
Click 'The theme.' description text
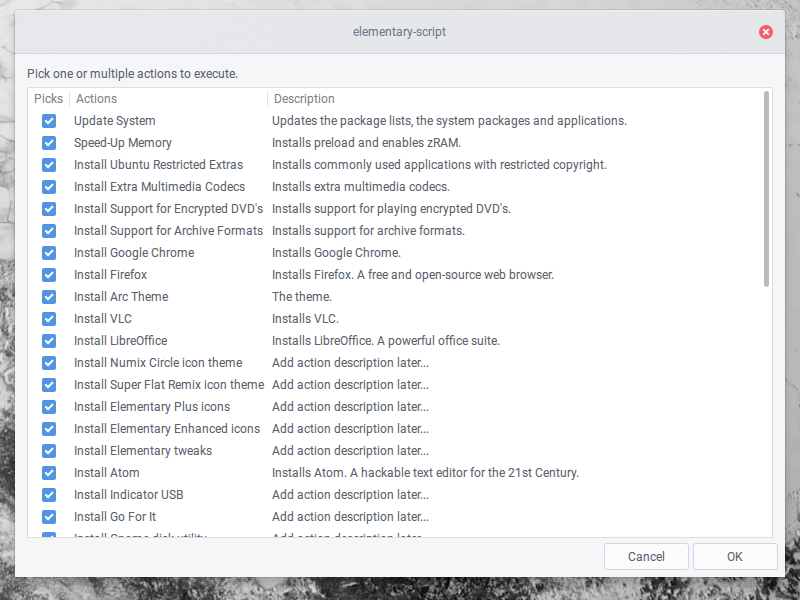coord(302,296)
